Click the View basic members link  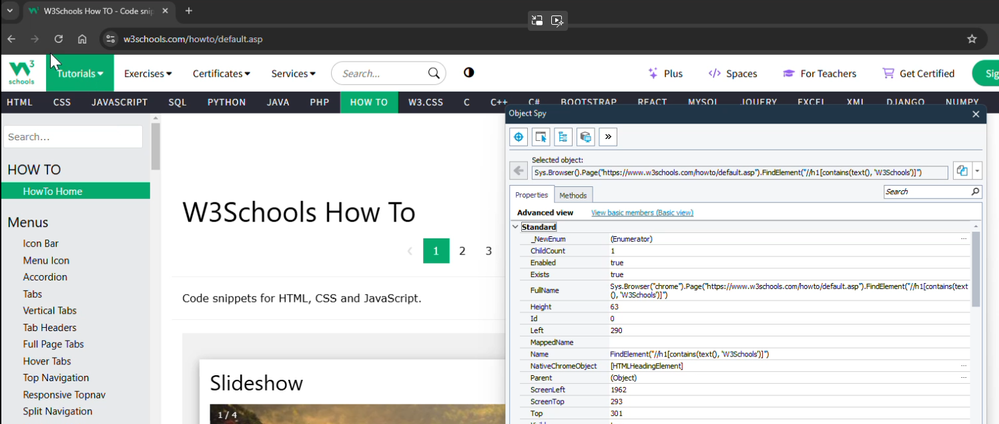[x=642, y=212]
